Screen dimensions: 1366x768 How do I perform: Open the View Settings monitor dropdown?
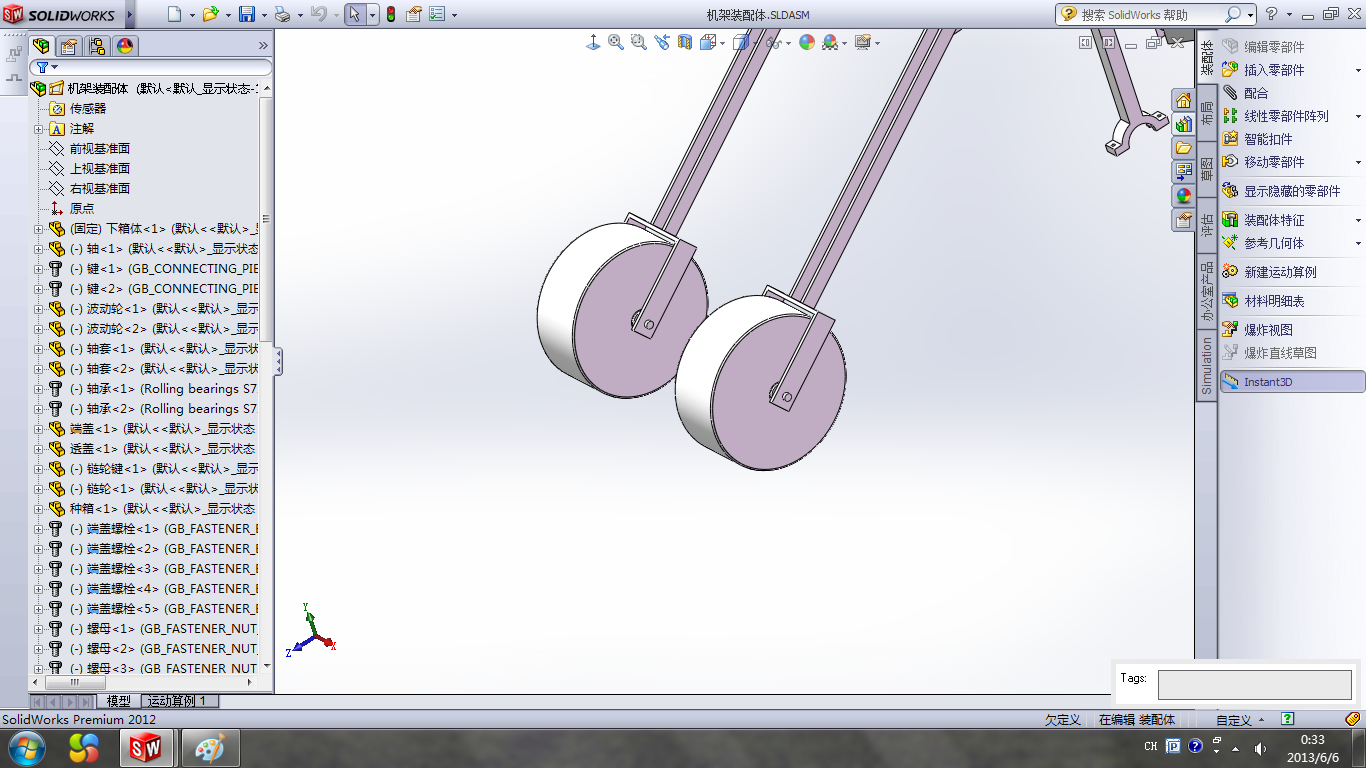pyautogui.click(x=865, y=42)
